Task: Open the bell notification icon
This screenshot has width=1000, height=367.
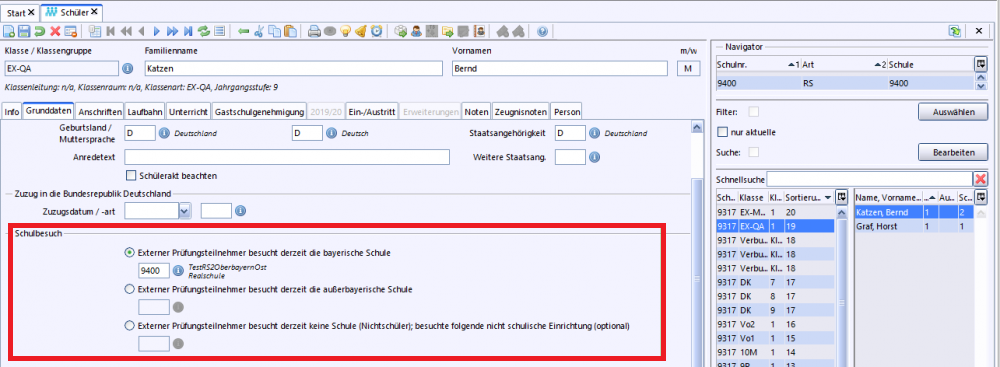Action: [361, 31]
